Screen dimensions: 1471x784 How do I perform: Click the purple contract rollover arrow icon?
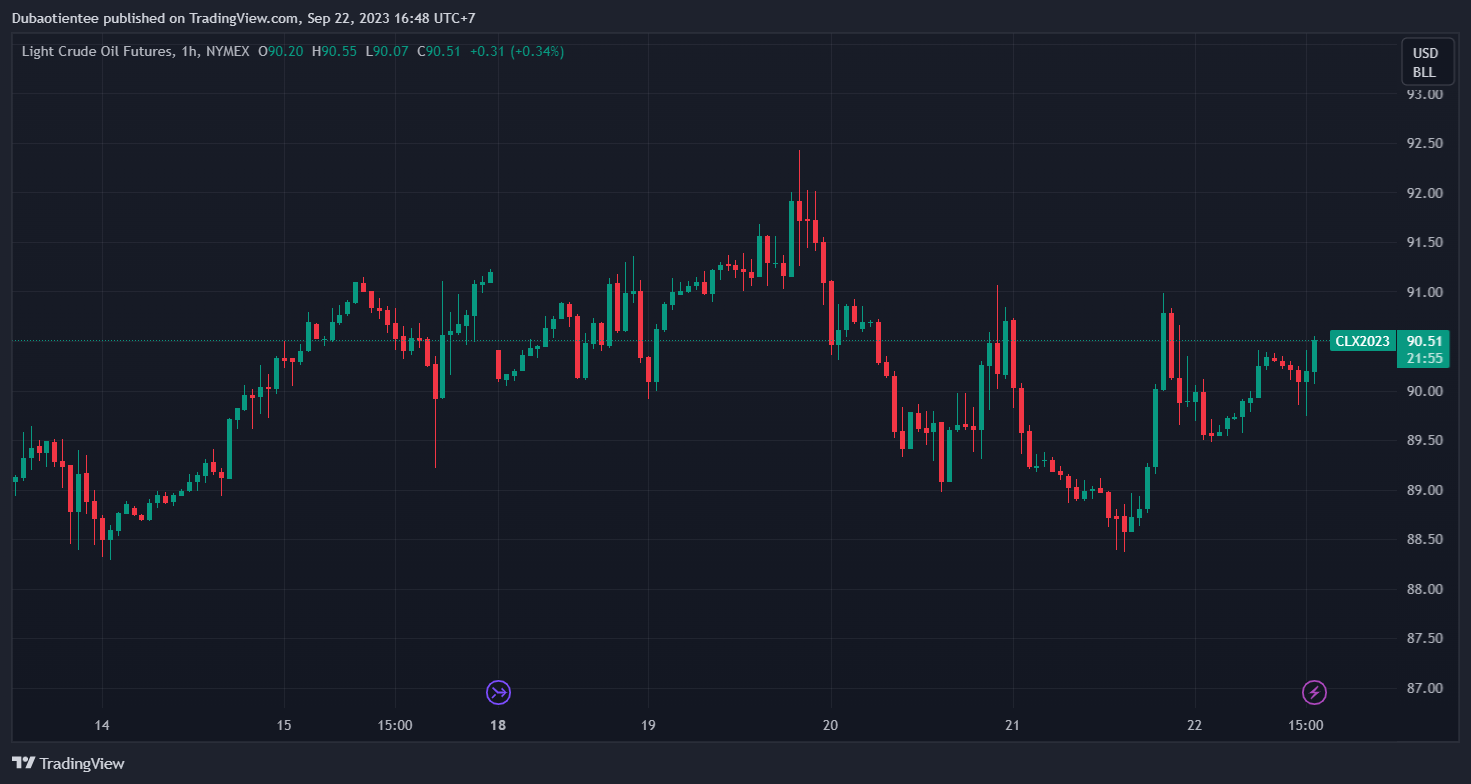point(498,692)
